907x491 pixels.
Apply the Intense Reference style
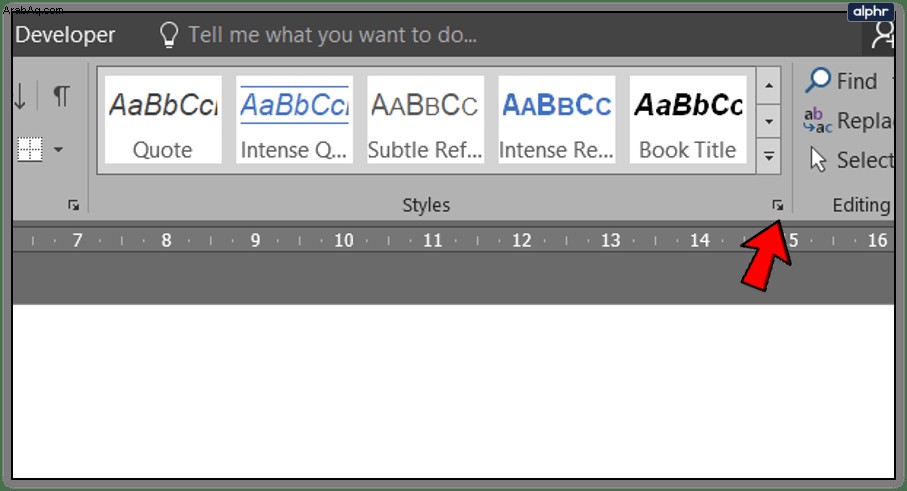(556, 120)
